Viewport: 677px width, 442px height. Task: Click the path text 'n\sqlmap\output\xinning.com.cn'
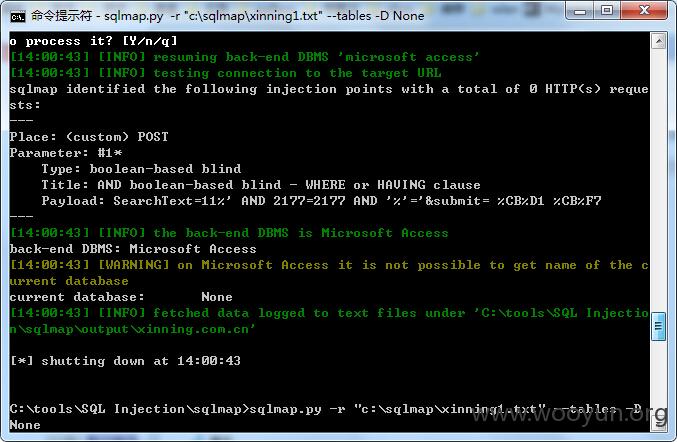[132, 329]
